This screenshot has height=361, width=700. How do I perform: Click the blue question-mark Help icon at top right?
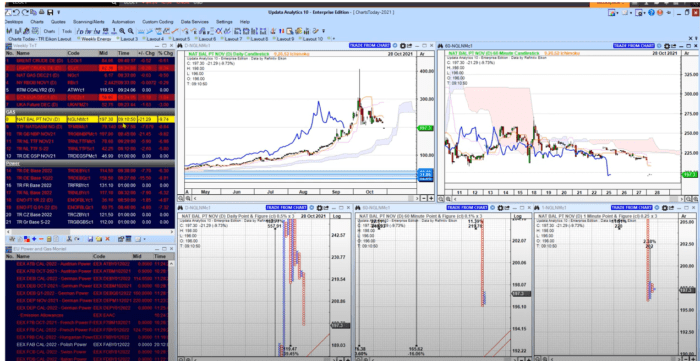651,12
